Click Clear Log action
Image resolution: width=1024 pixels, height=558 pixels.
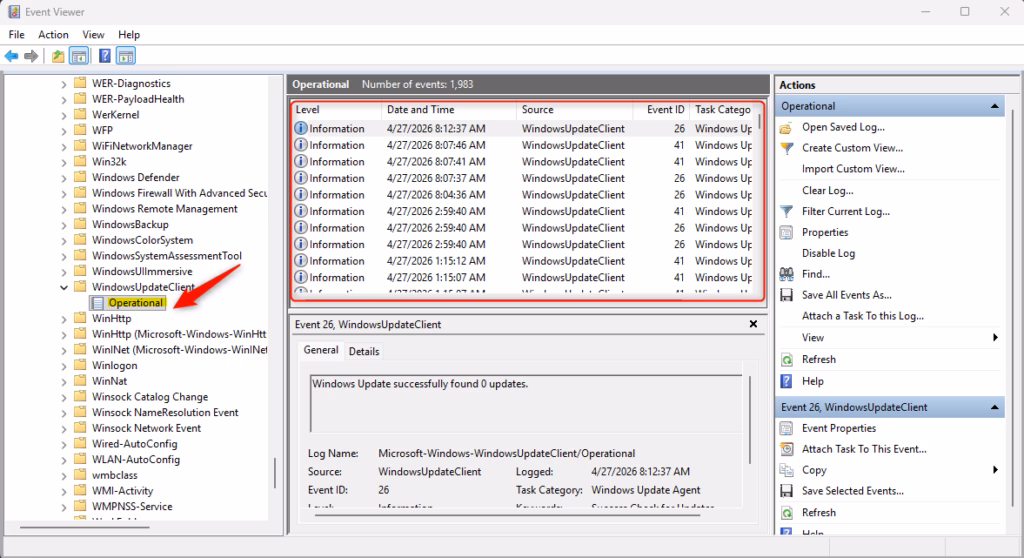pos(827,191)
